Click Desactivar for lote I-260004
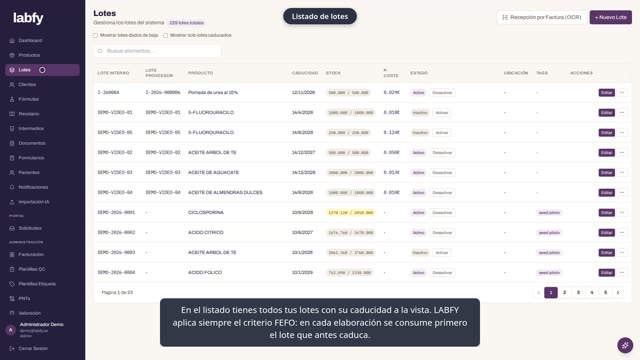 pos(442,93)
